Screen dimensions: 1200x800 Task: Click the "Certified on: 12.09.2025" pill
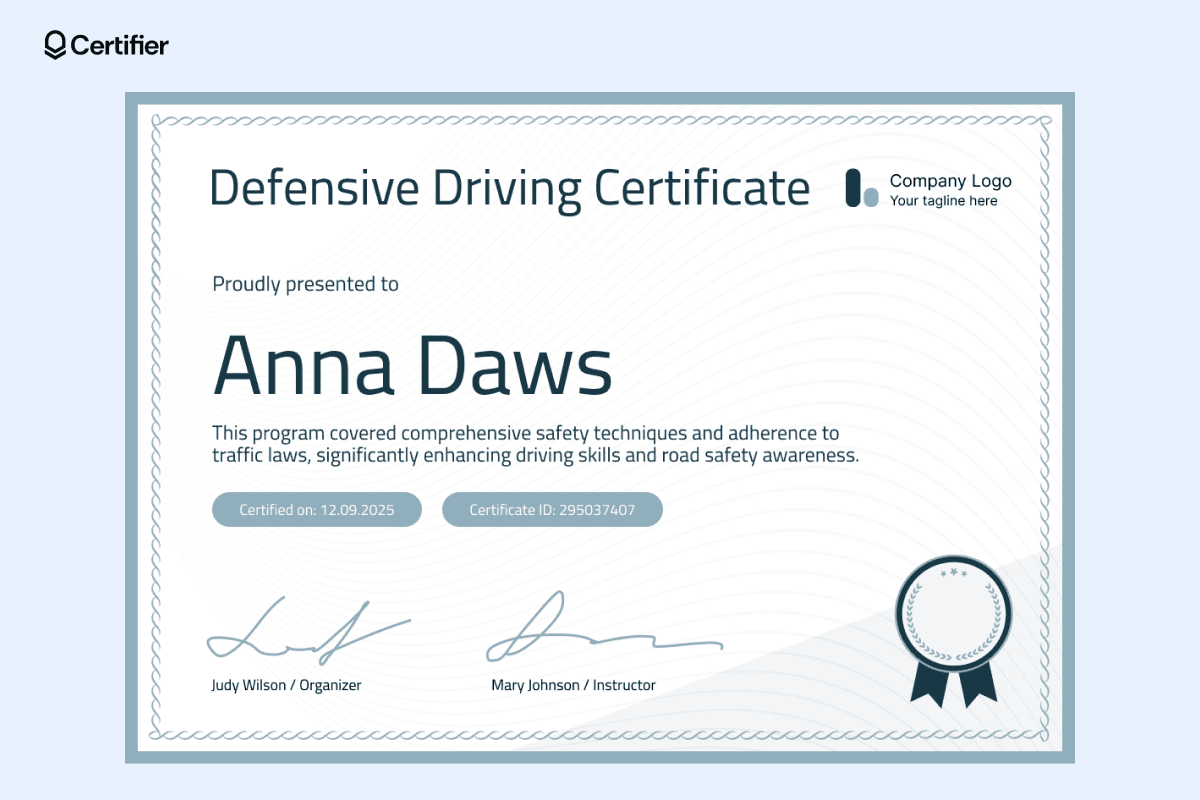[317, 509]
